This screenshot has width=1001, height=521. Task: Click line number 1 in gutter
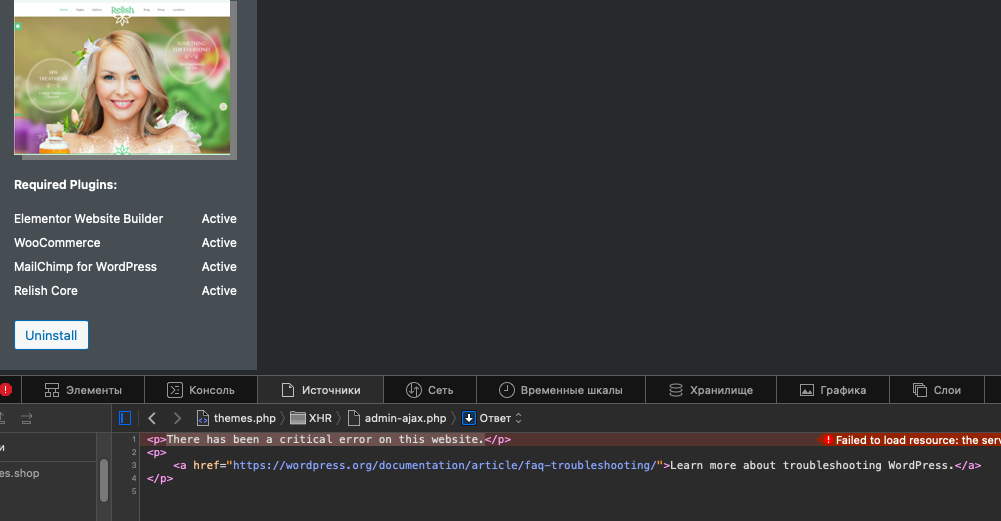coord(134,439)
